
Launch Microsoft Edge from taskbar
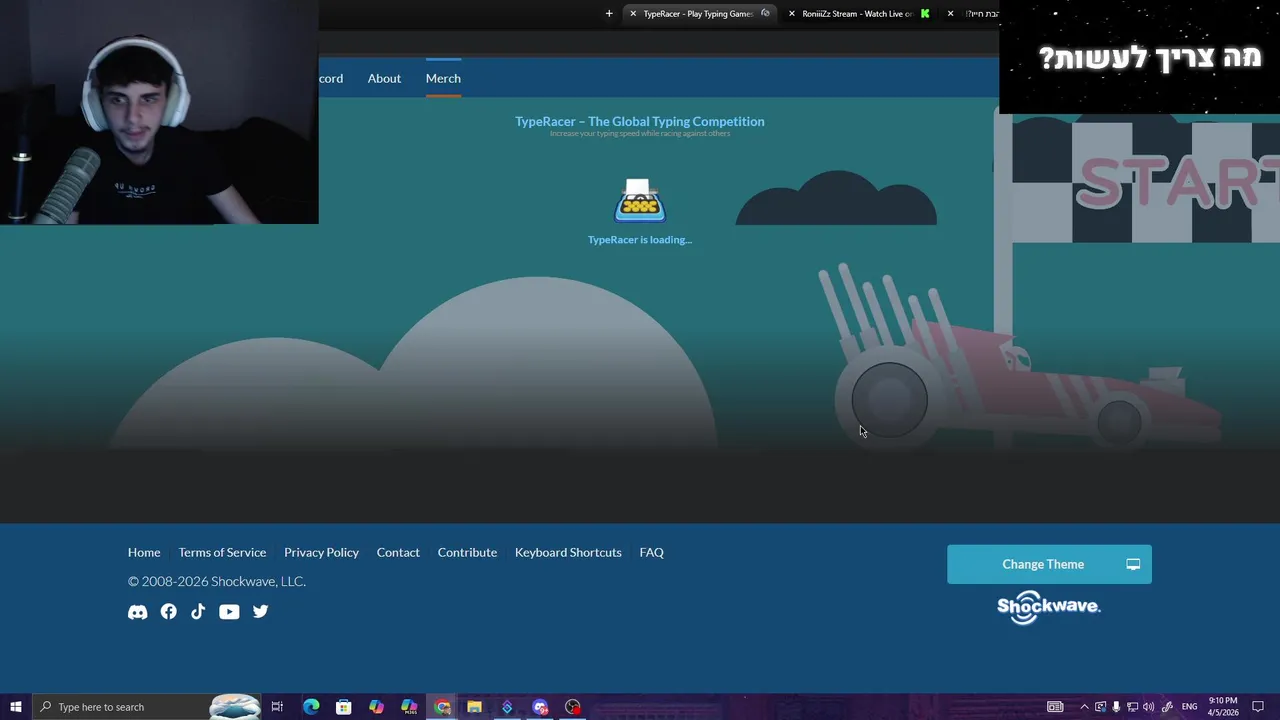(x=311, y=707)
